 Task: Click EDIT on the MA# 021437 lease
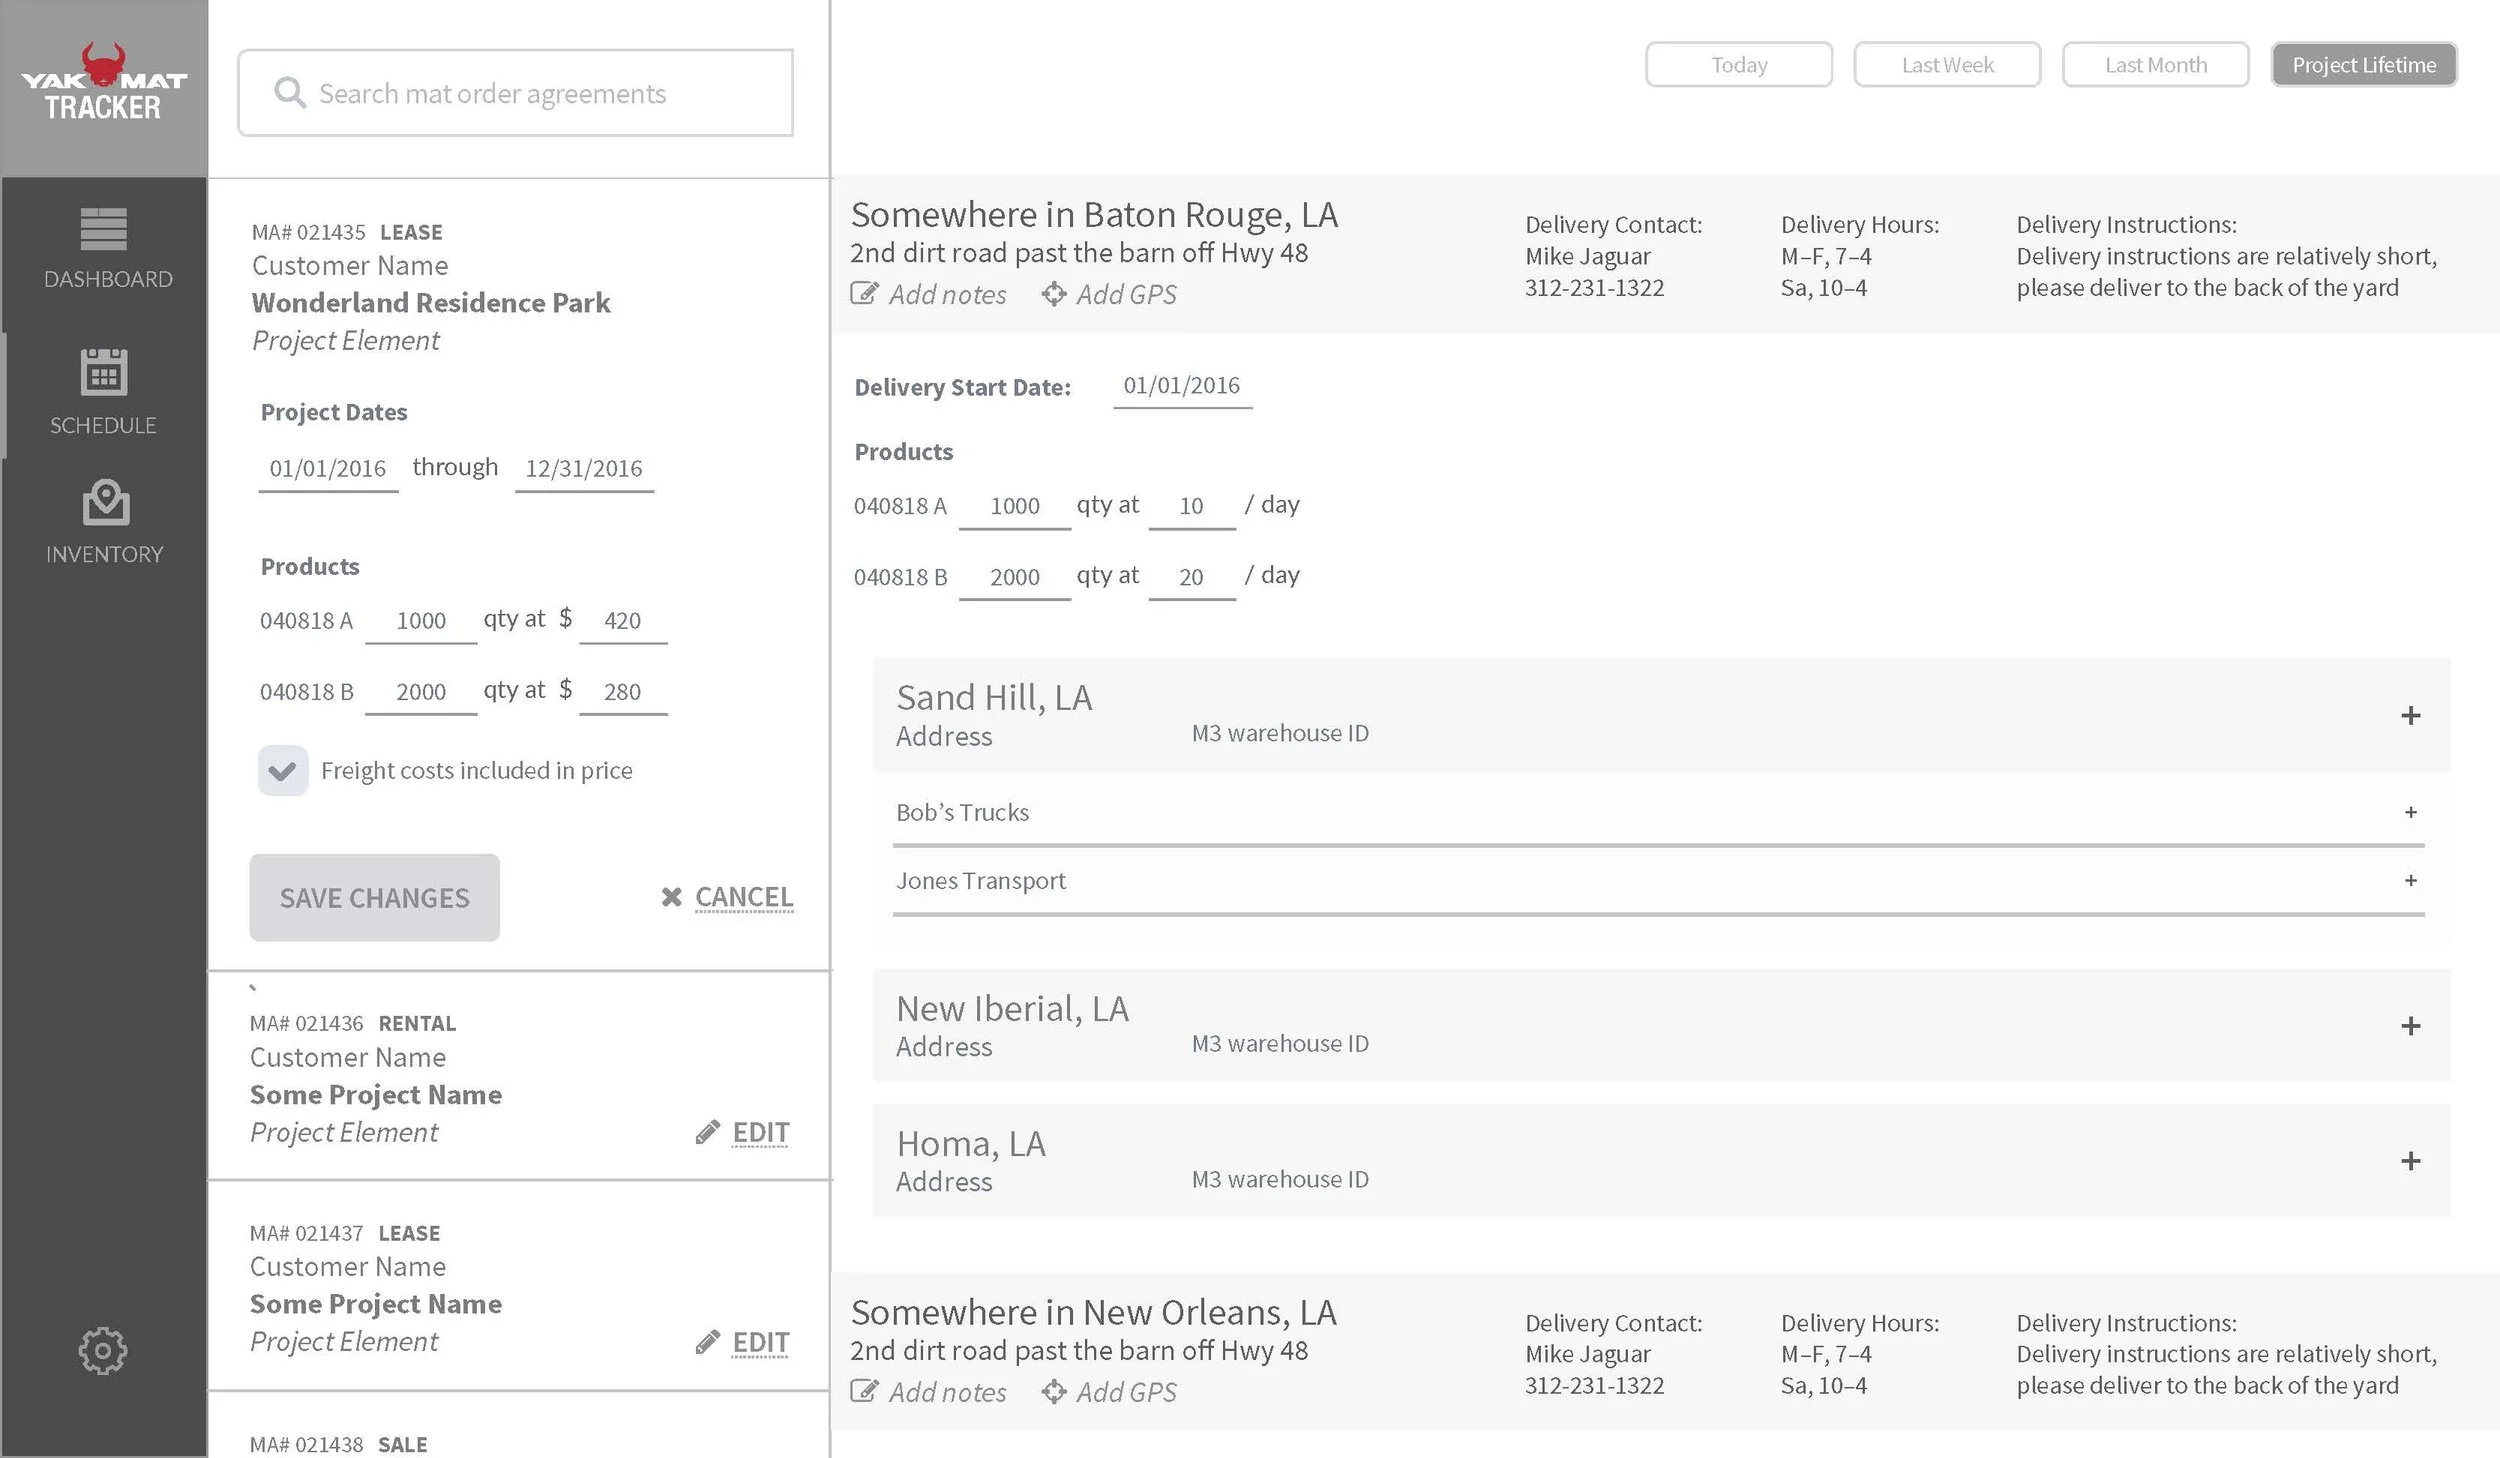760,1340
